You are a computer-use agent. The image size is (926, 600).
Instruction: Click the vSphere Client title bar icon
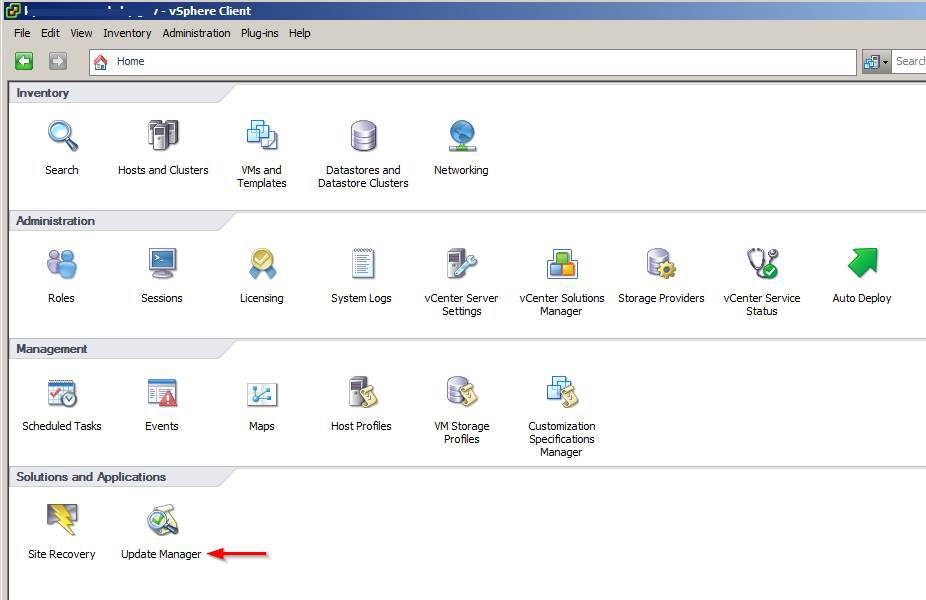click(x=12, y=11)
